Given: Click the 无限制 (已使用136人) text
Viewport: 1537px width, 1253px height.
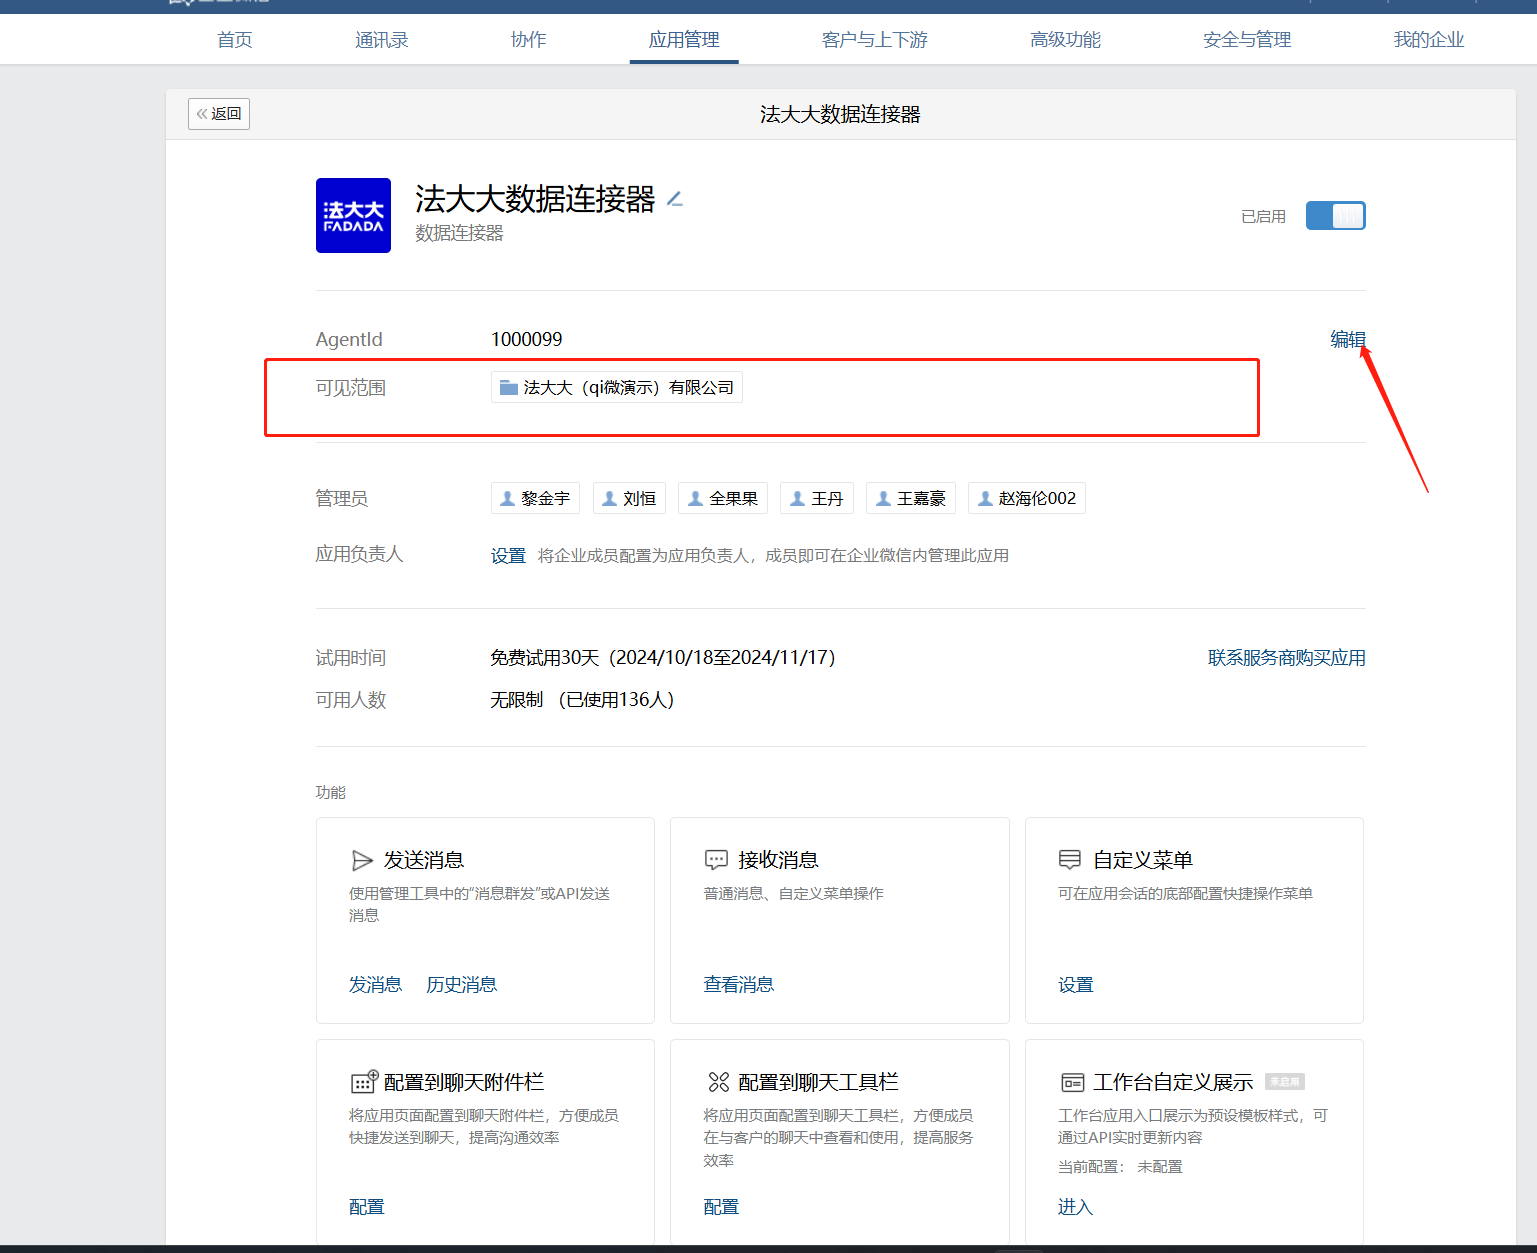Looking at the screenshot, I should click(582, 699).
